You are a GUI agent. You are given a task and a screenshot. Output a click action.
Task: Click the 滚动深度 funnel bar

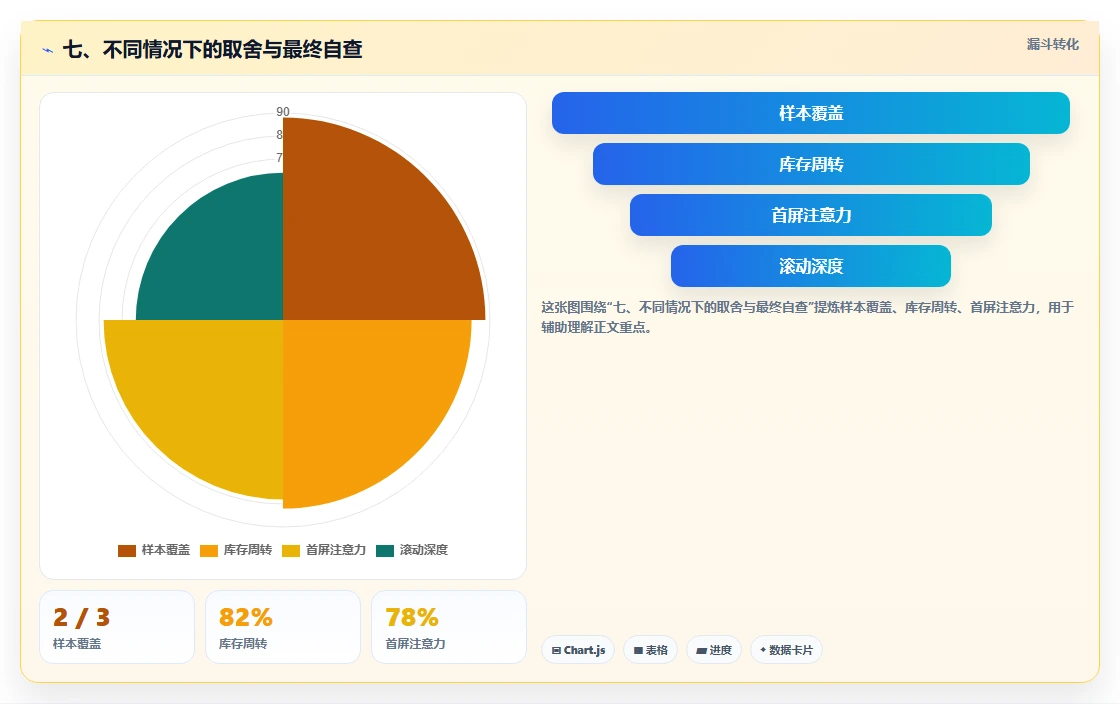point(811,266)
